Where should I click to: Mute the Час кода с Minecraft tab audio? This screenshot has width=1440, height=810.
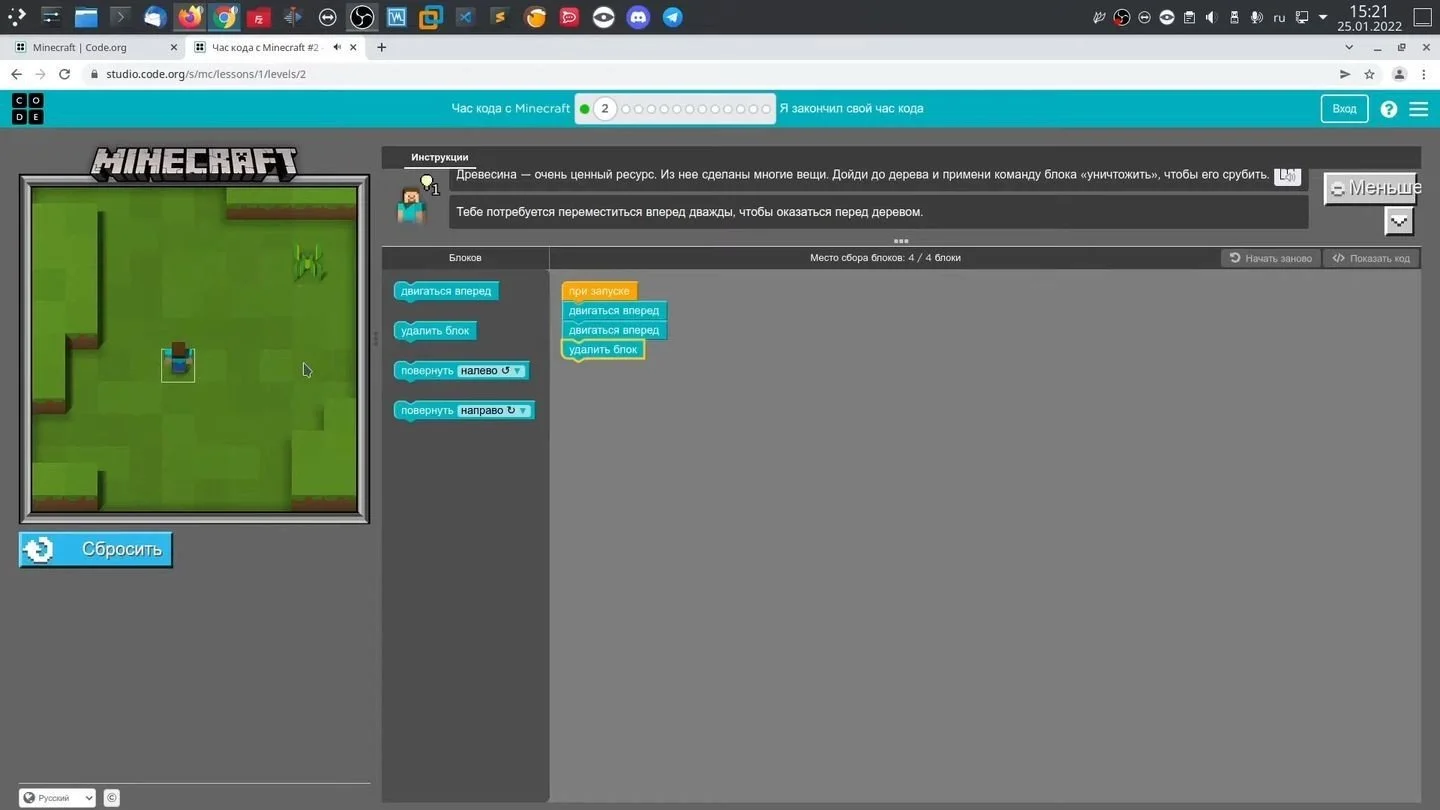click(337, 47)
